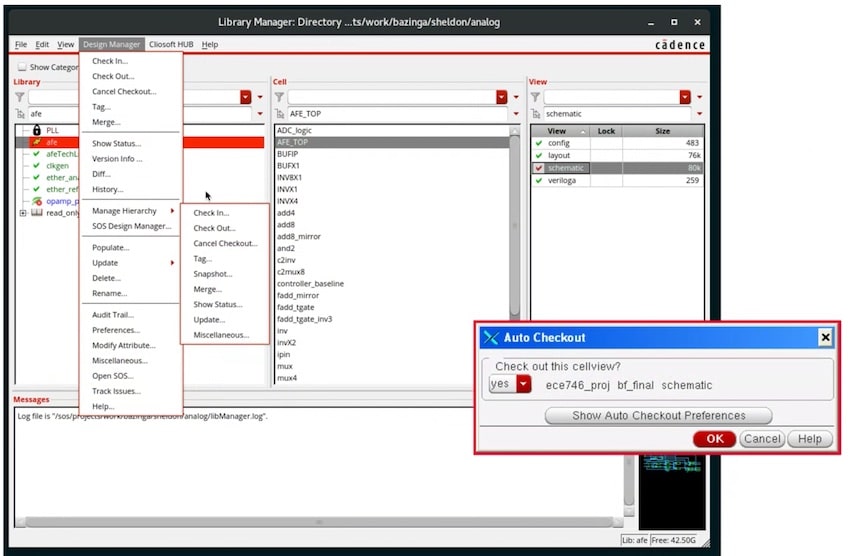Click the schematic preview thumbnail
This screenshot has height=556, width=850.
(672, 492)
